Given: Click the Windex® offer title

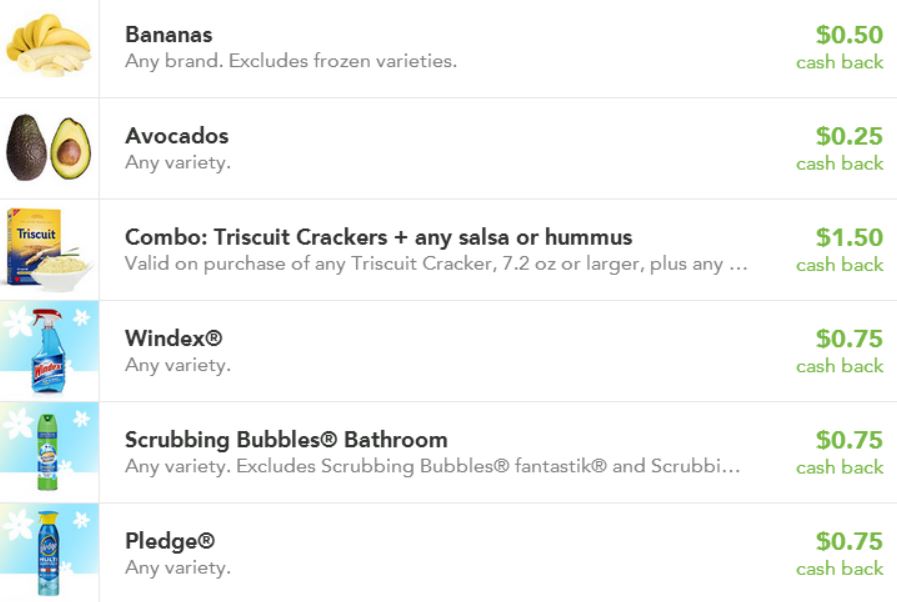Looking at the screenshot, I should [x=173, y=338].
